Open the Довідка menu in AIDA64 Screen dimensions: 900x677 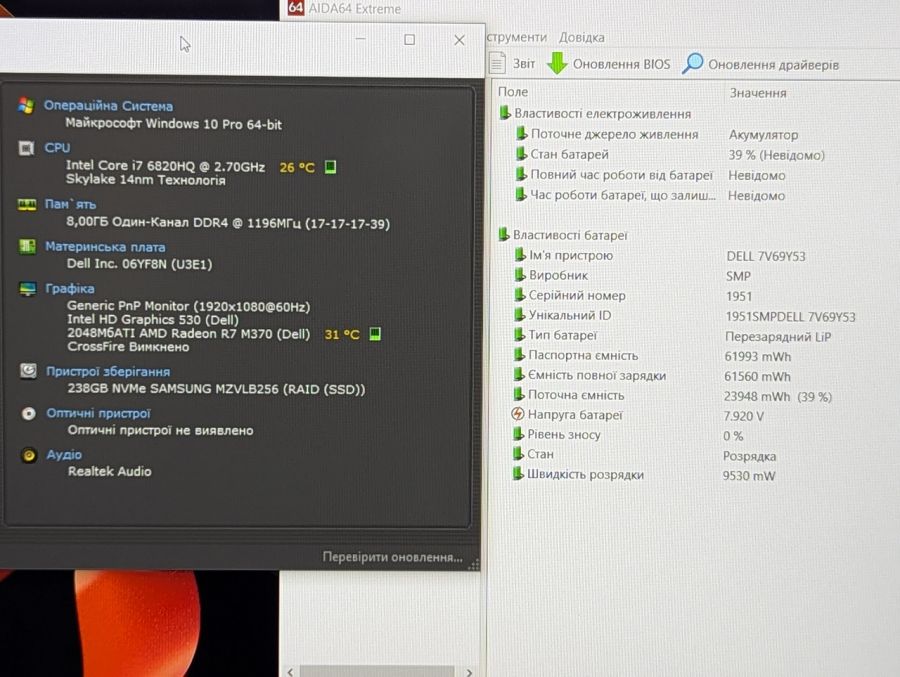pyautogui.click(x=581, y=37)
